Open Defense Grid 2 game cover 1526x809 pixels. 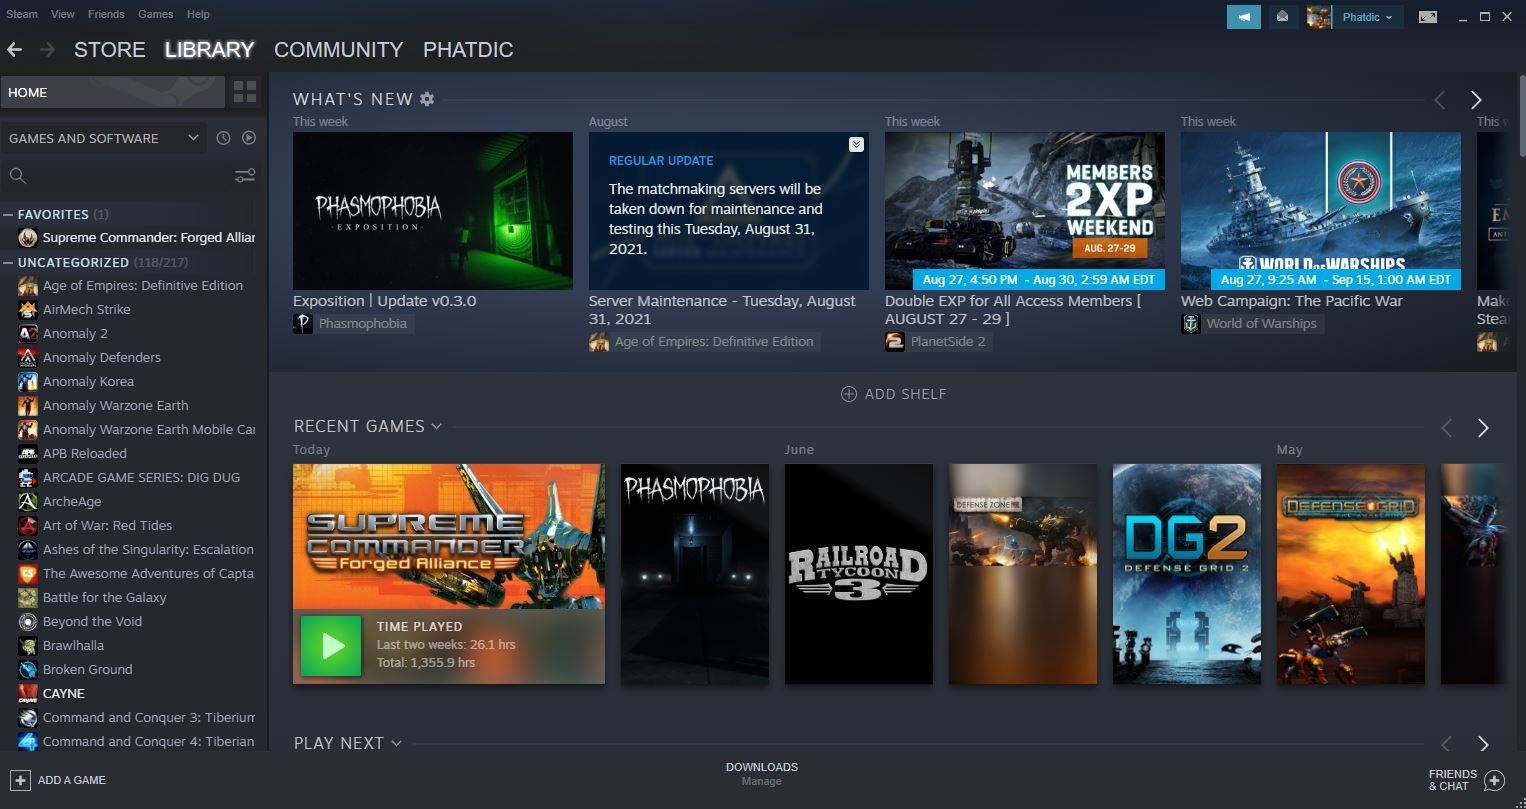tap(1187, 574)
